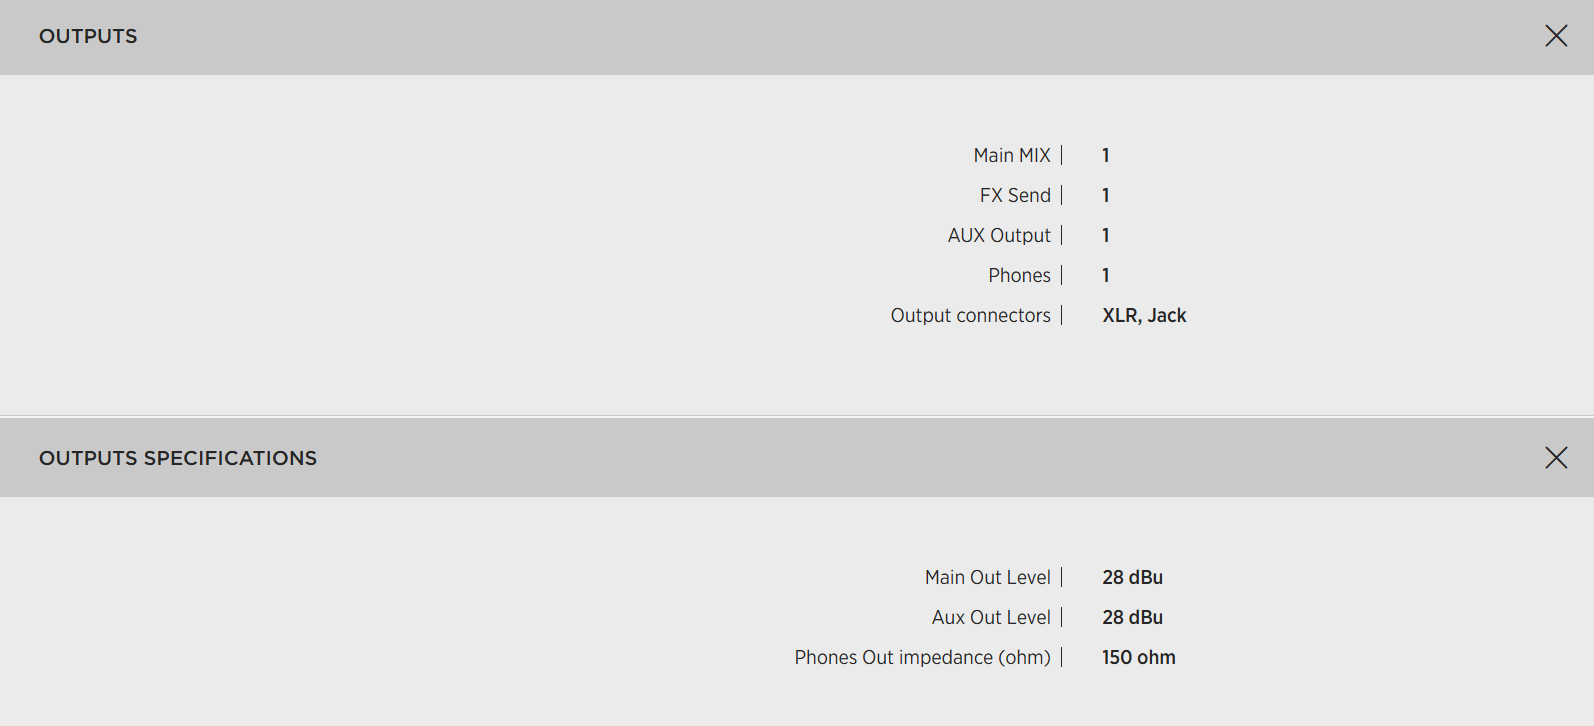Click the OUTPUTS section header title
This screenshot has height=726, width=1594.
click(88, 36)
